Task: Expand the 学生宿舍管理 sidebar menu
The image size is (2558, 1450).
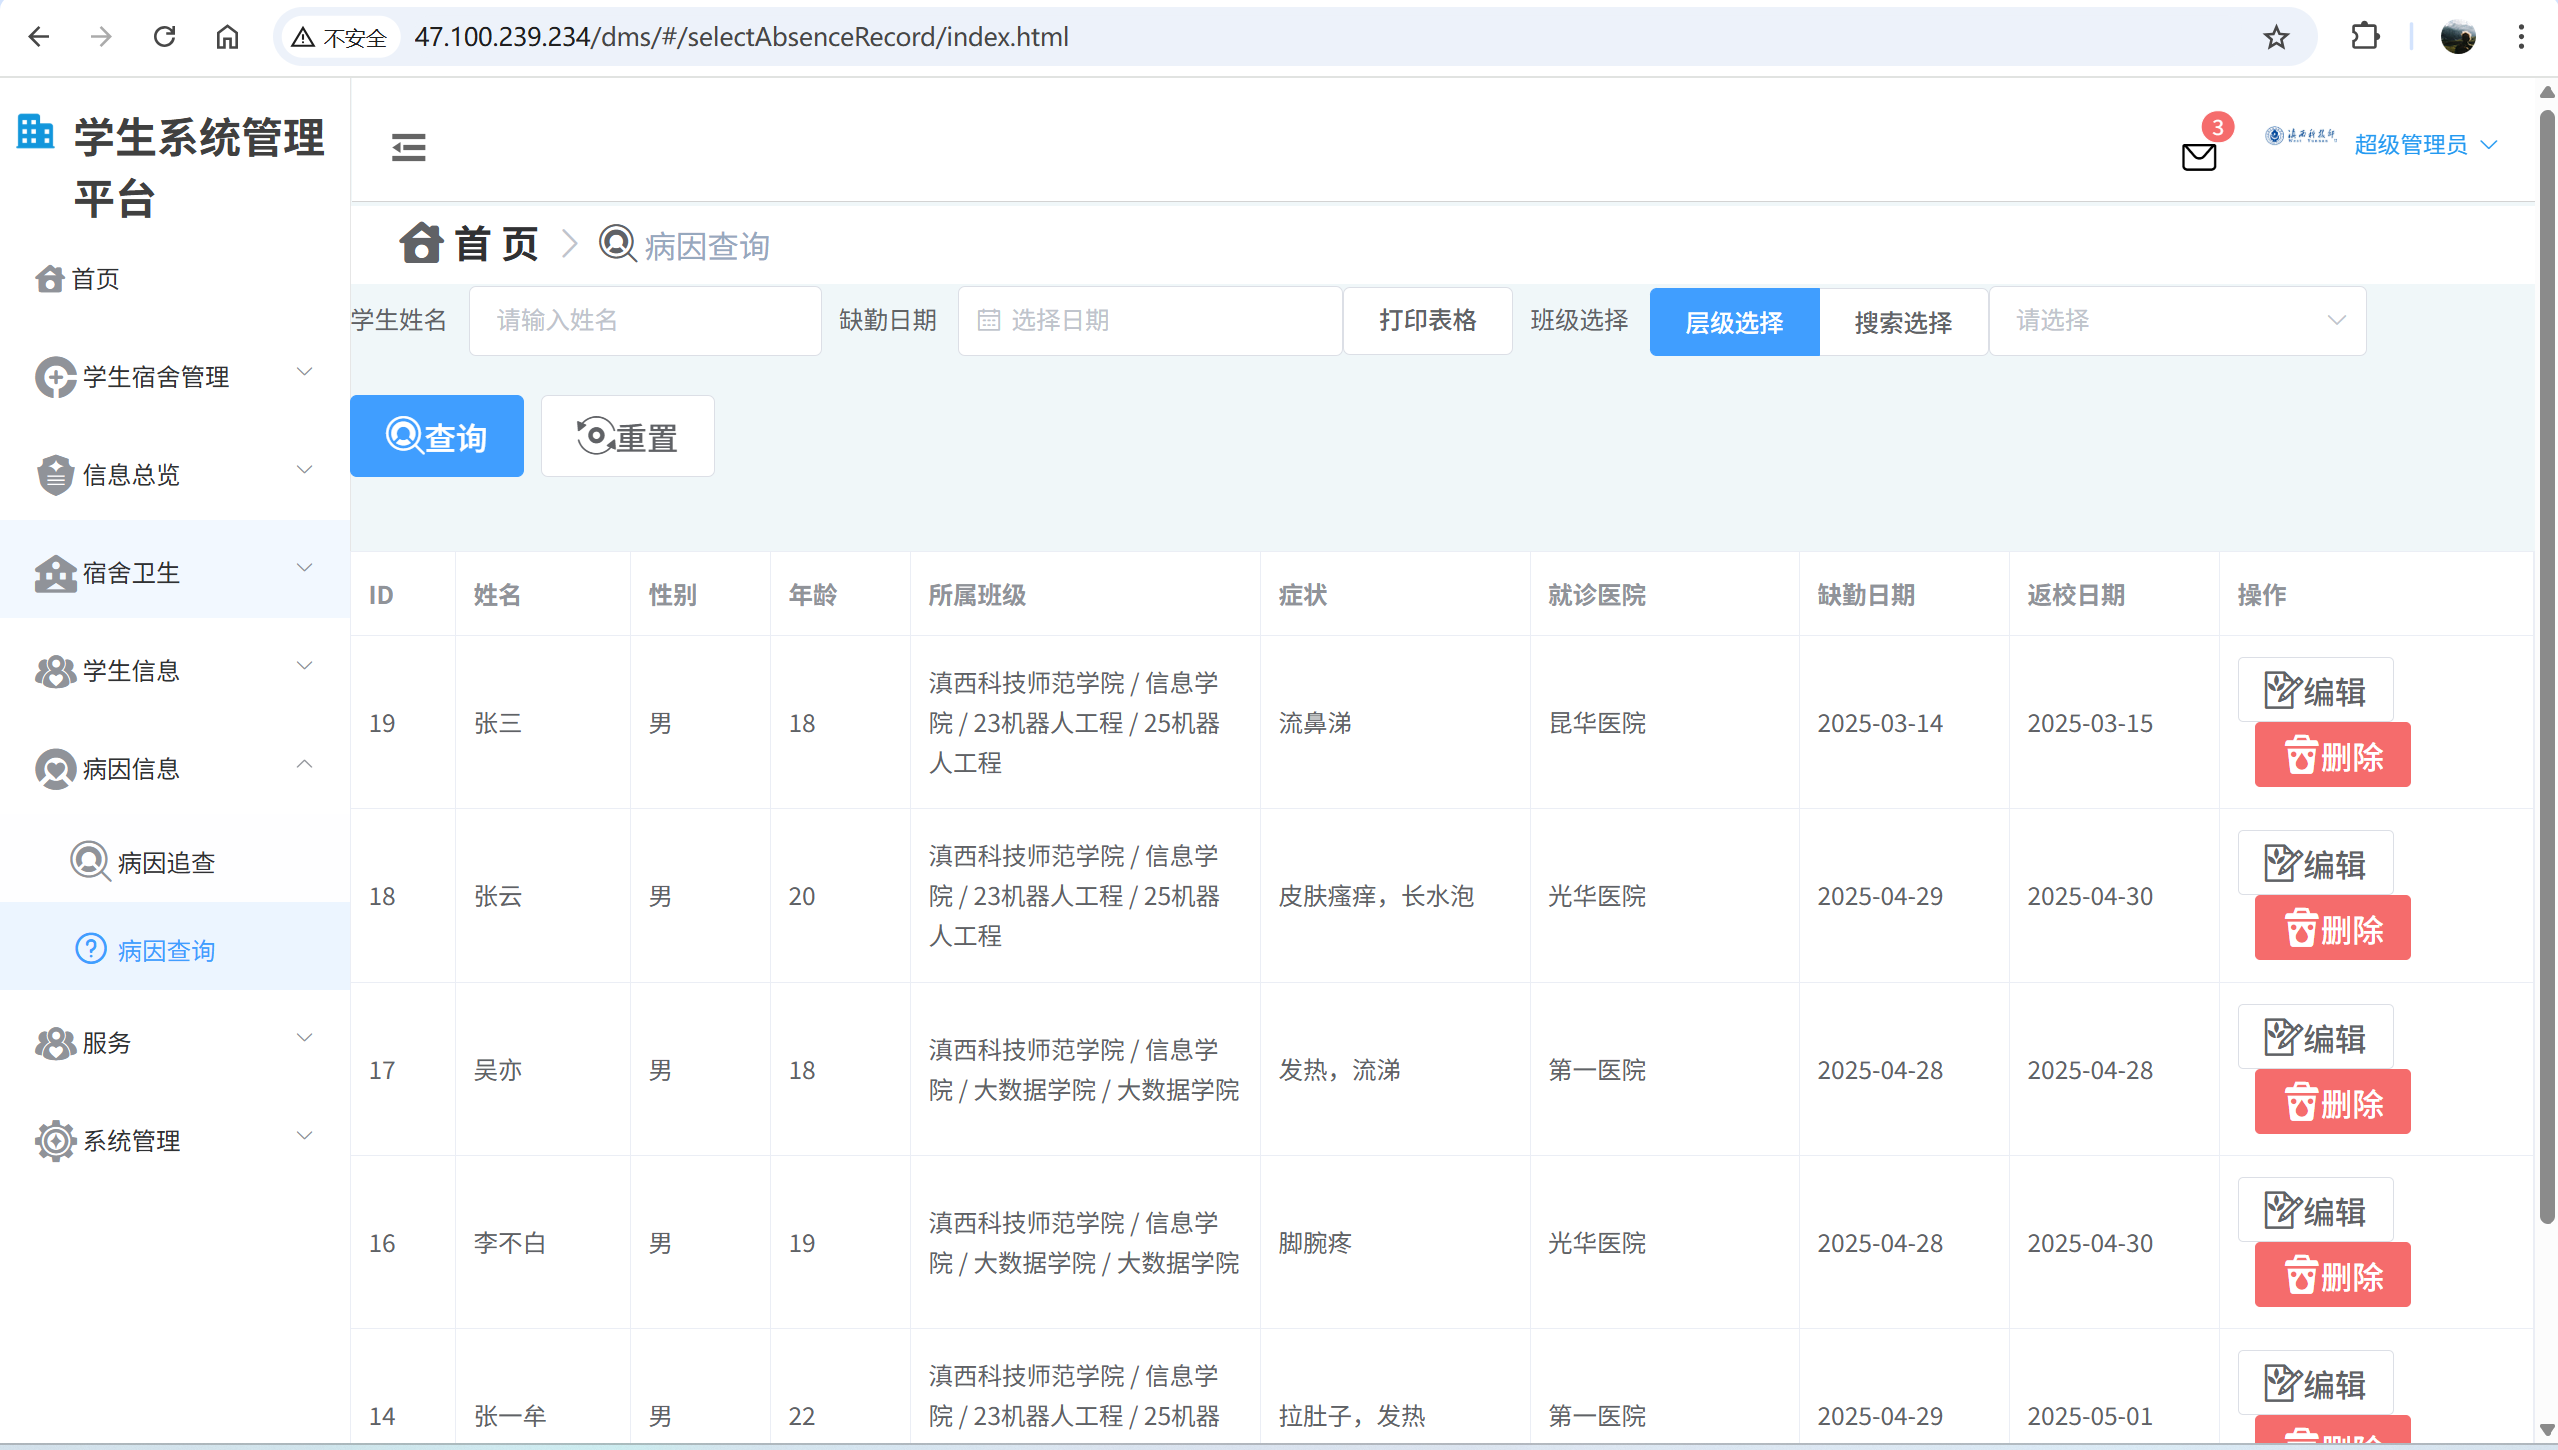Action: (175, 376)
